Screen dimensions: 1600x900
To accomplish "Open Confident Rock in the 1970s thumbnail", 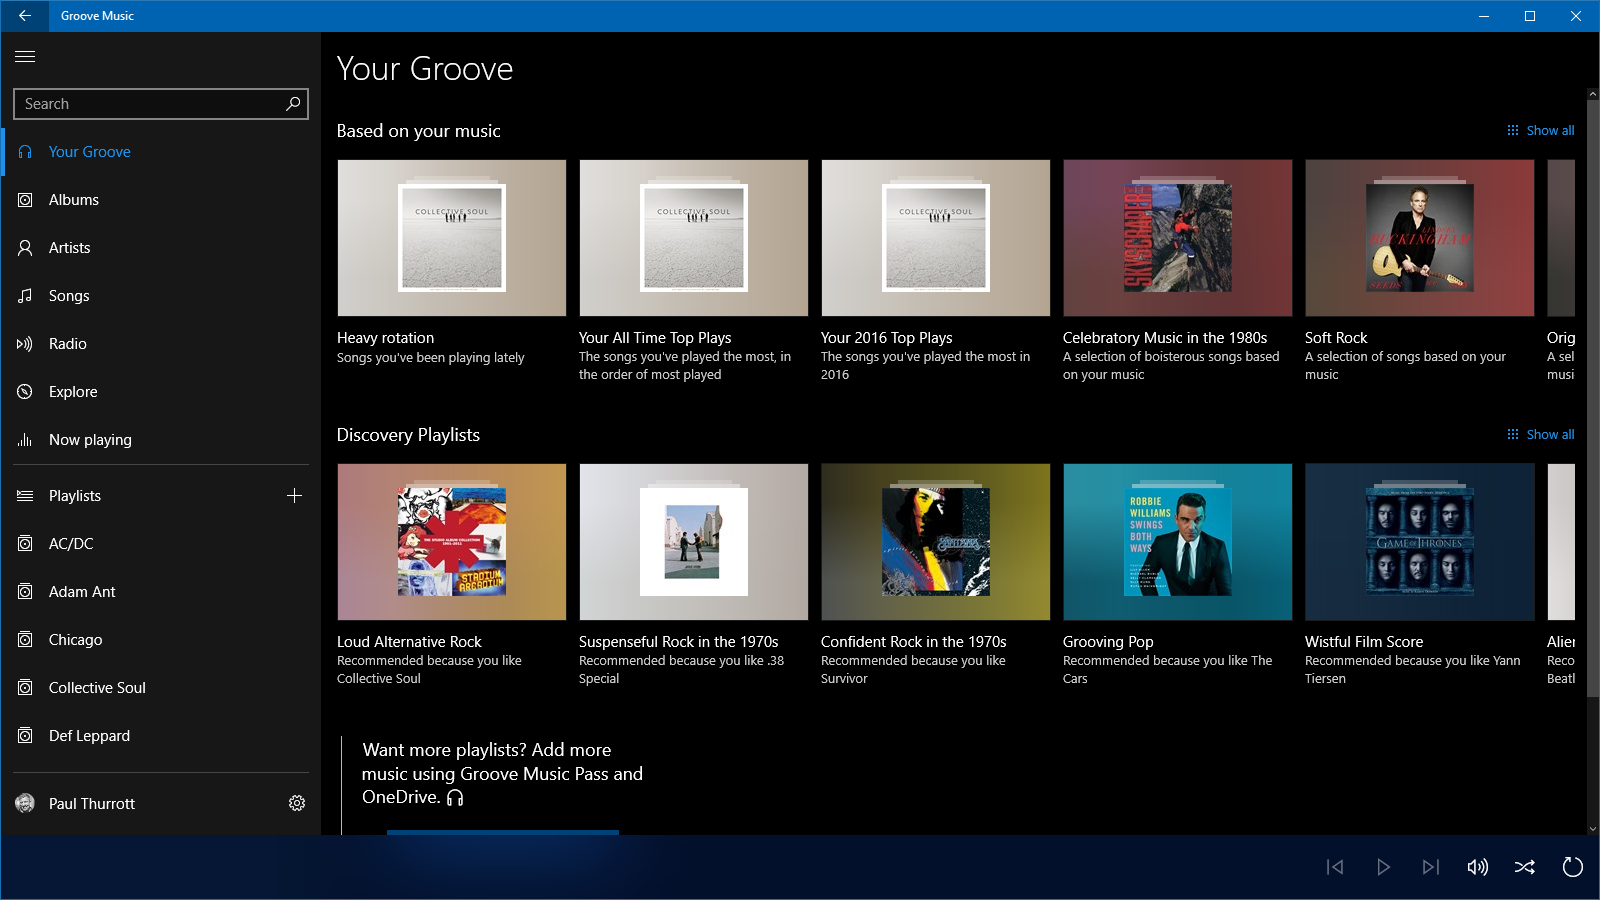I will coord(936,542).
